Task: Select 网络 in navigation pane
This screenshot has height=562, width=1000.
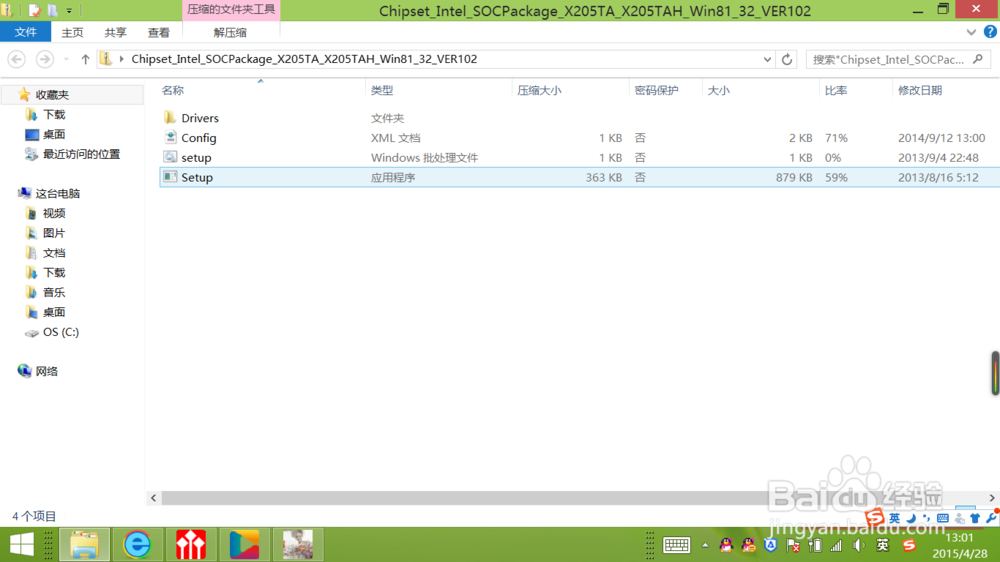Action: 46,371
